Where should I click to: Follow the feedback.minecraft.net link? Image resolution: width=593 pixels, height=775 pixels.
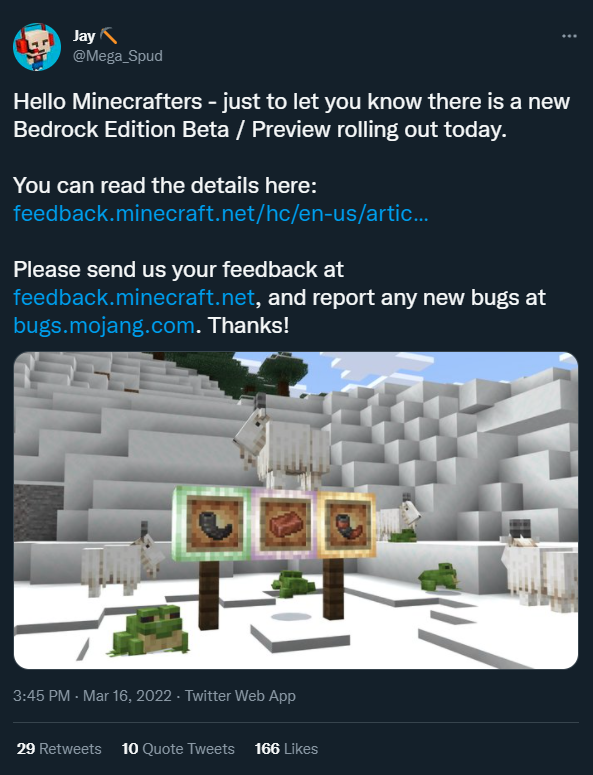click(x=134, y=298)
